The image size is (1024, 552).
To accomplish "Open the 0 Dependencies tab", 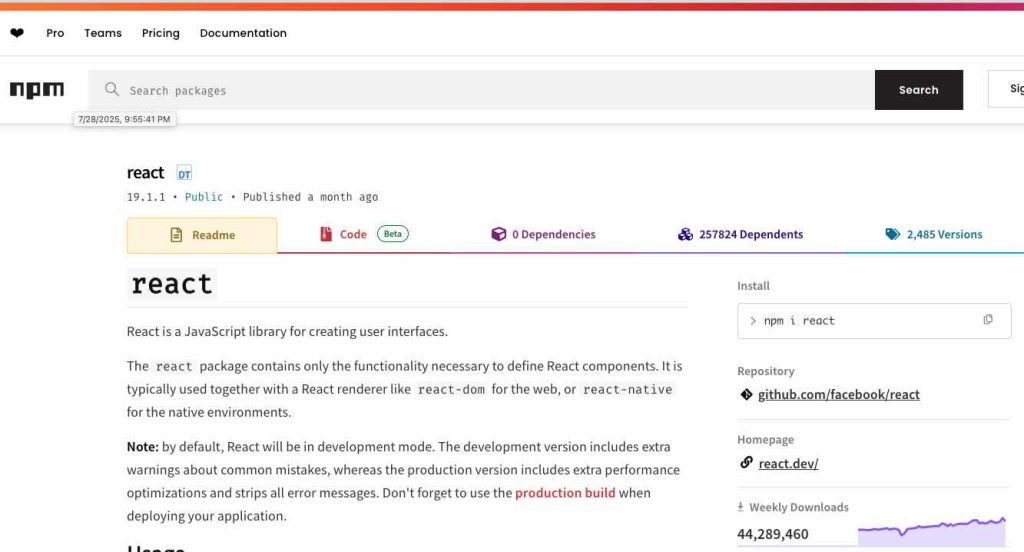I will pyautogui.click(x=543, y=235).
